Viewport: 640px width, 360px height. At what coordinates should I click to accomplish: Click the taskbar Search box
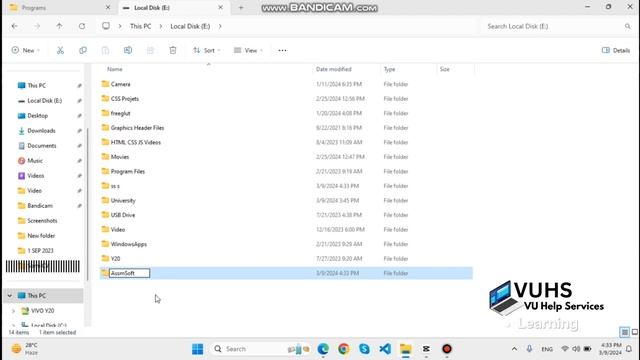click(261, 349)
